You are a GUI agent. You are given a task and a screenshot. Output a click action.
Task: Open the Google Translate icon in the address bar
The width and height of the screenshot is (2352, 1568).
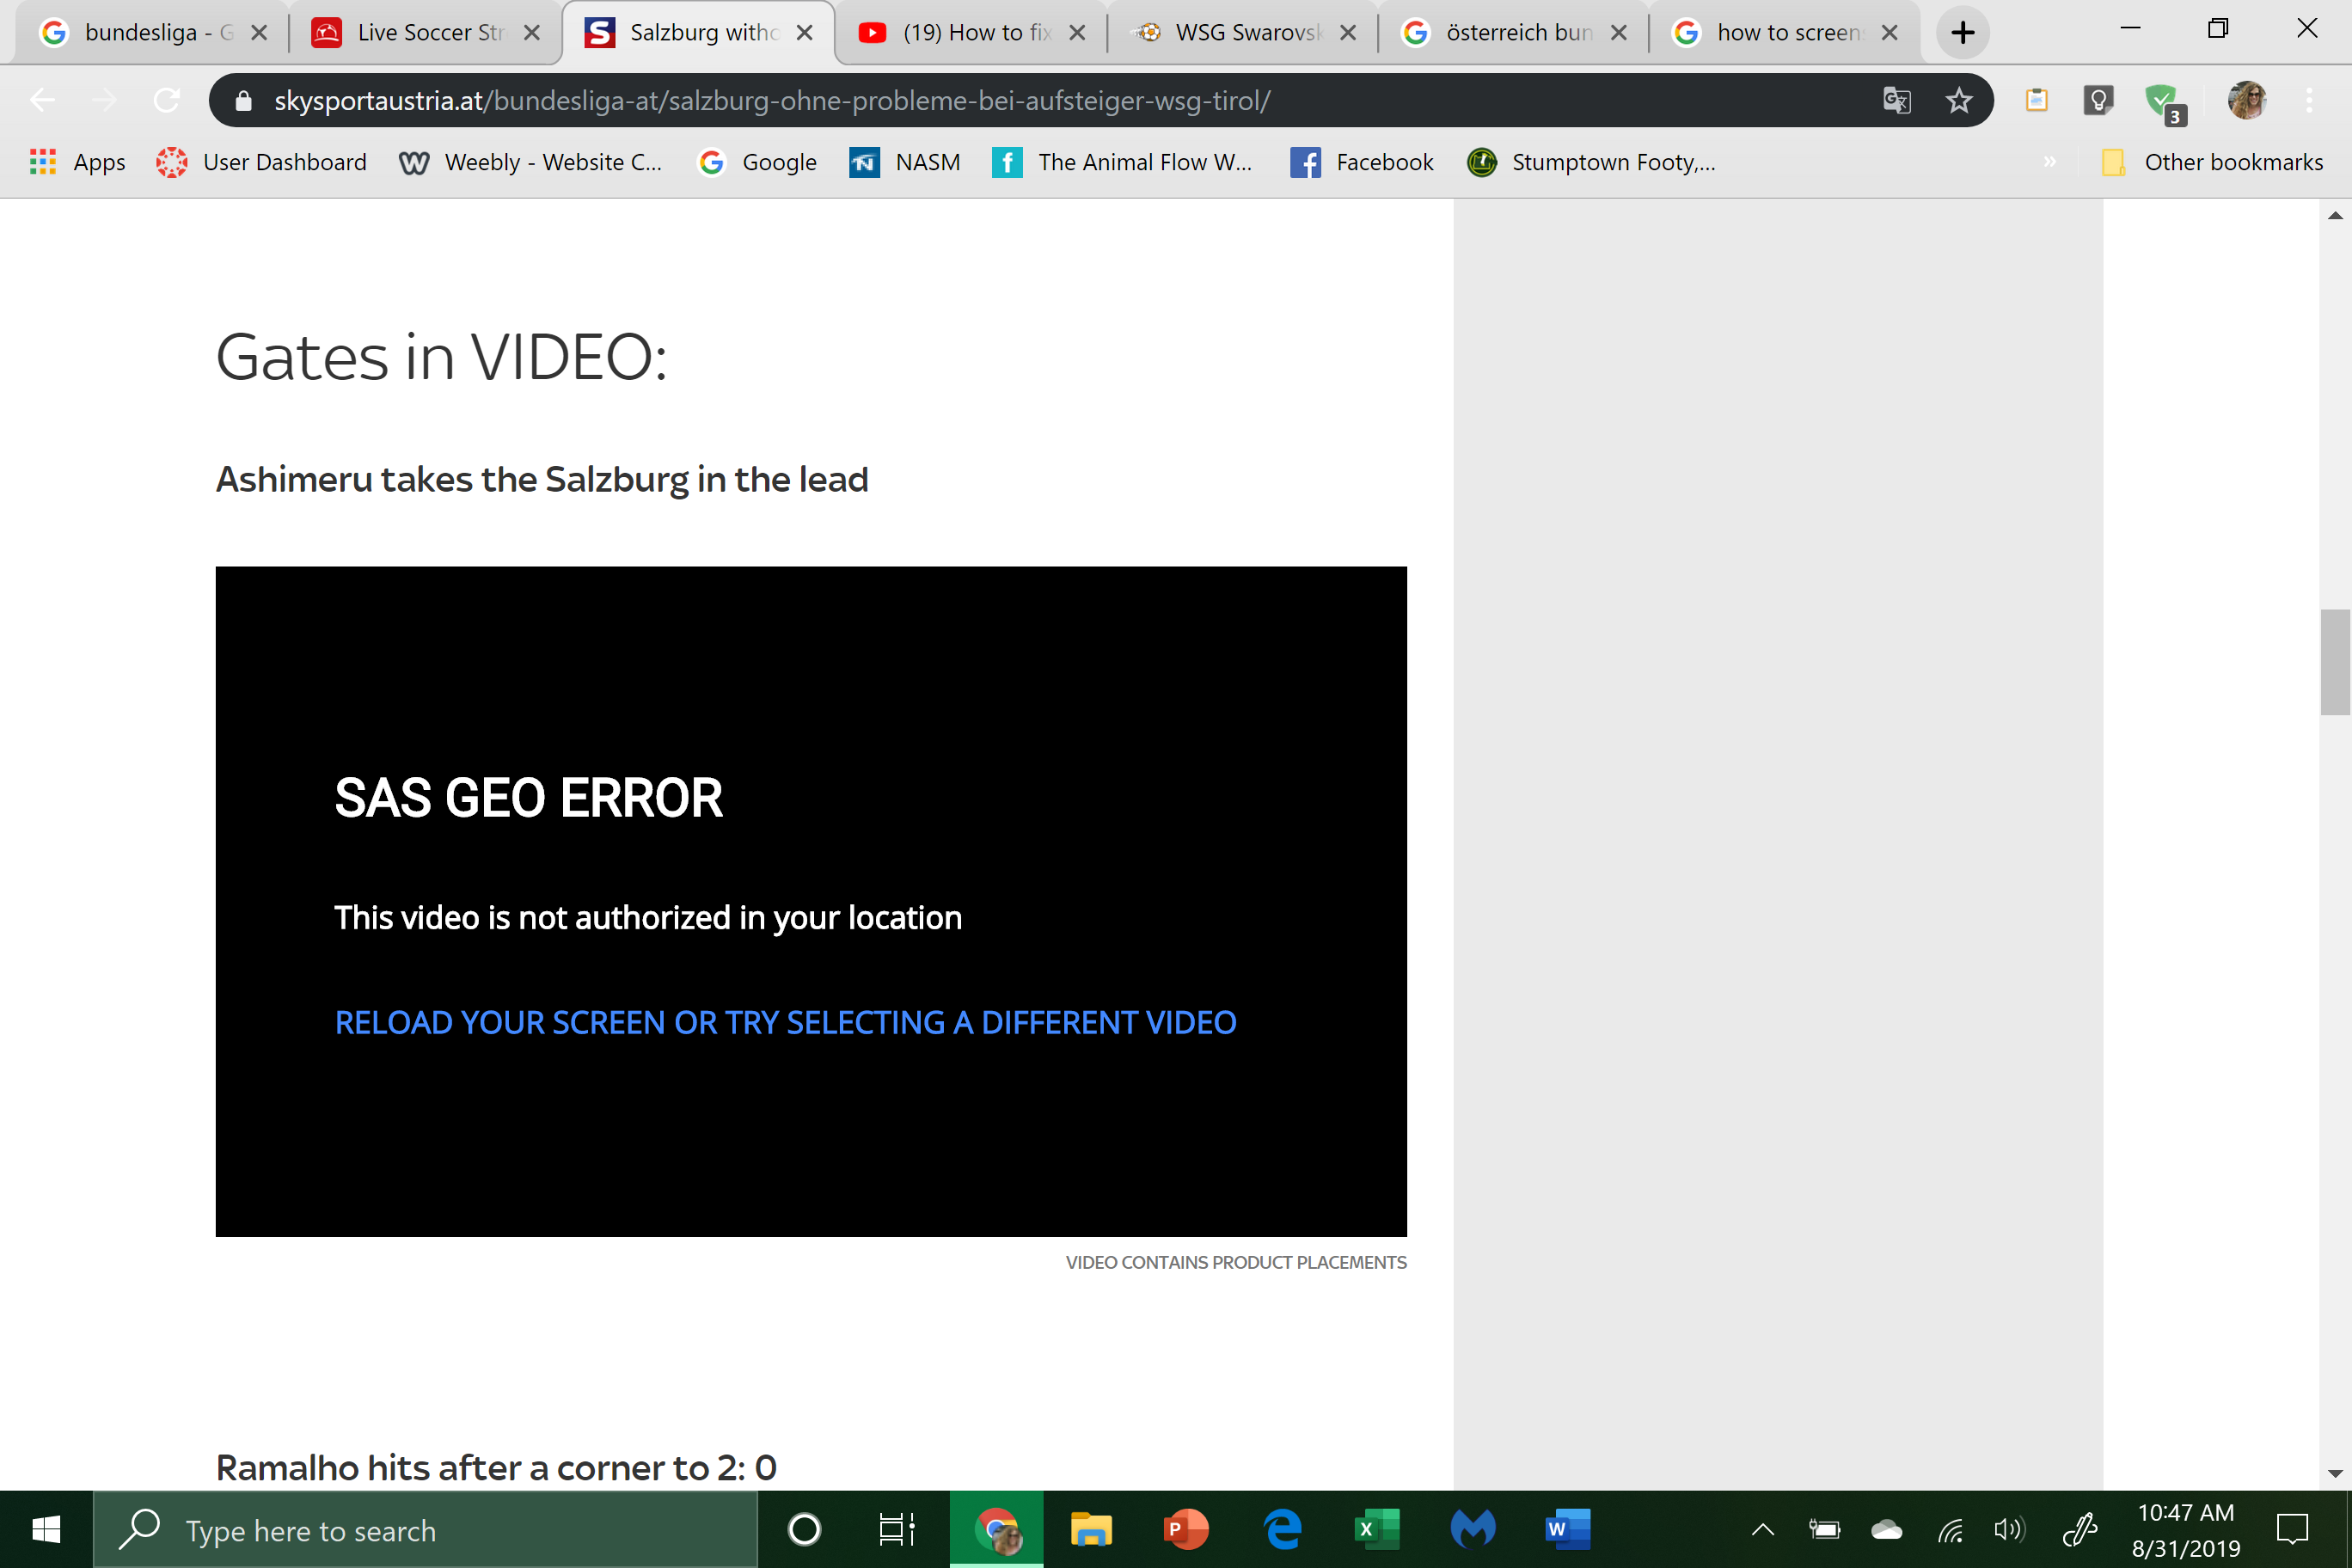point(1897,100)
